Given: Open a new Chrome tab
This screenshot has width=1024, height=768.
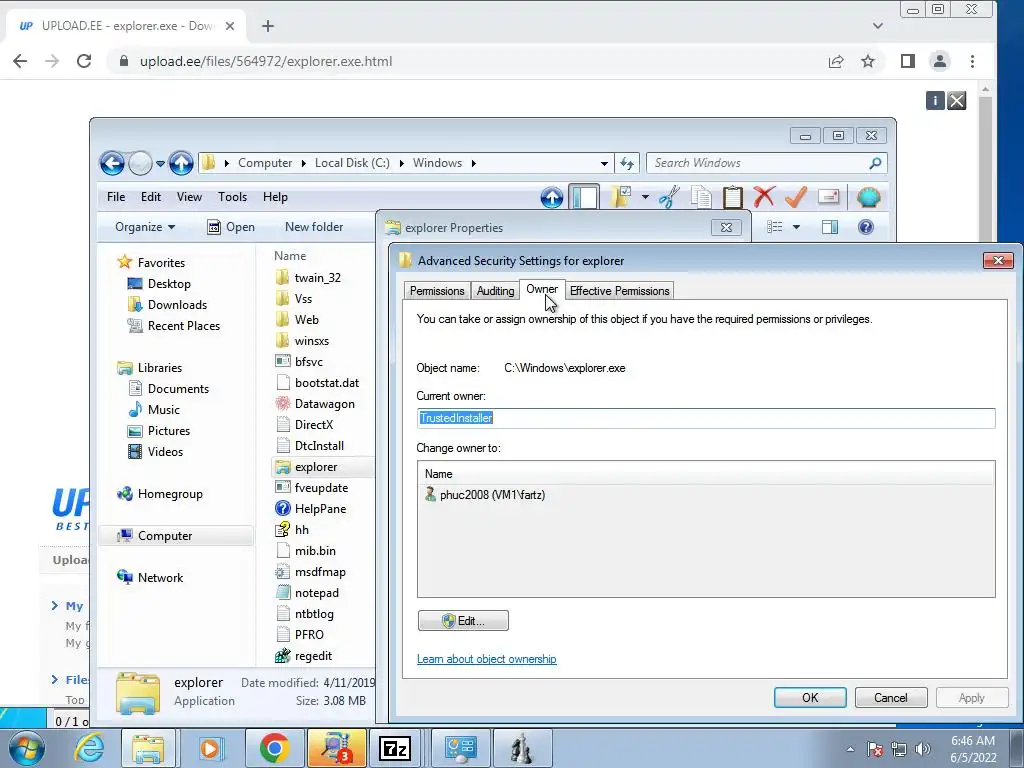Looking at the screenshot, I should (268, 26).
